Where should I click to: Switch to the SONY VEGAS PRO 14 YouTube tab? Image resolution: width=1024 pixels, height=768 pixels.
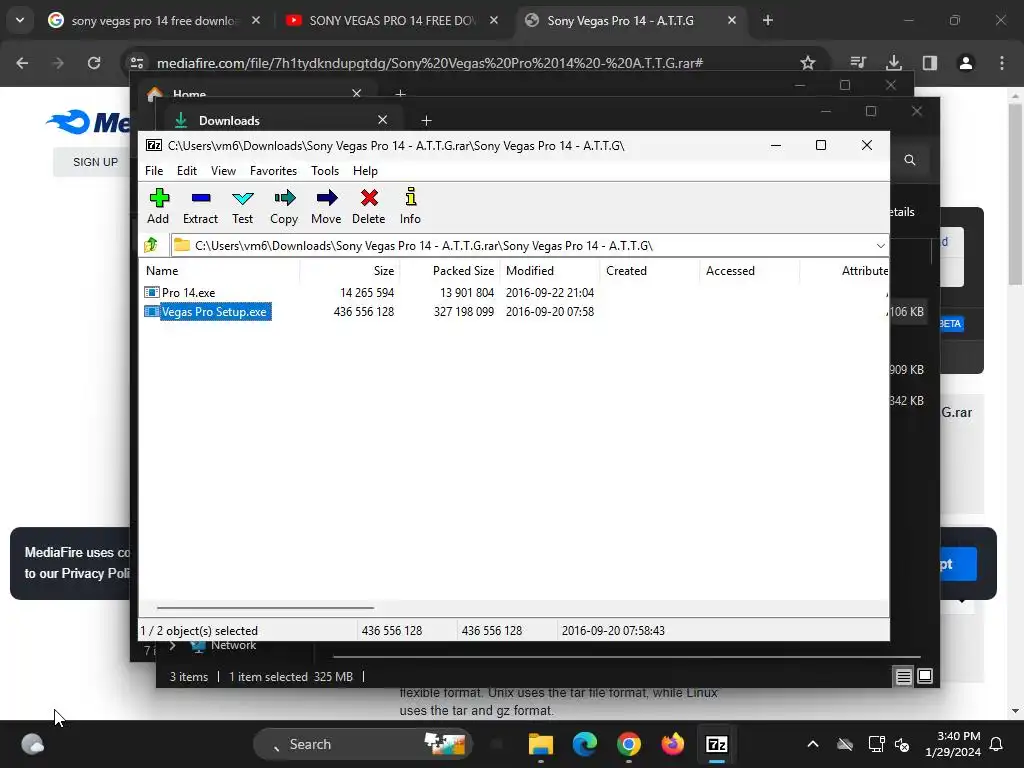coord(392,21)
